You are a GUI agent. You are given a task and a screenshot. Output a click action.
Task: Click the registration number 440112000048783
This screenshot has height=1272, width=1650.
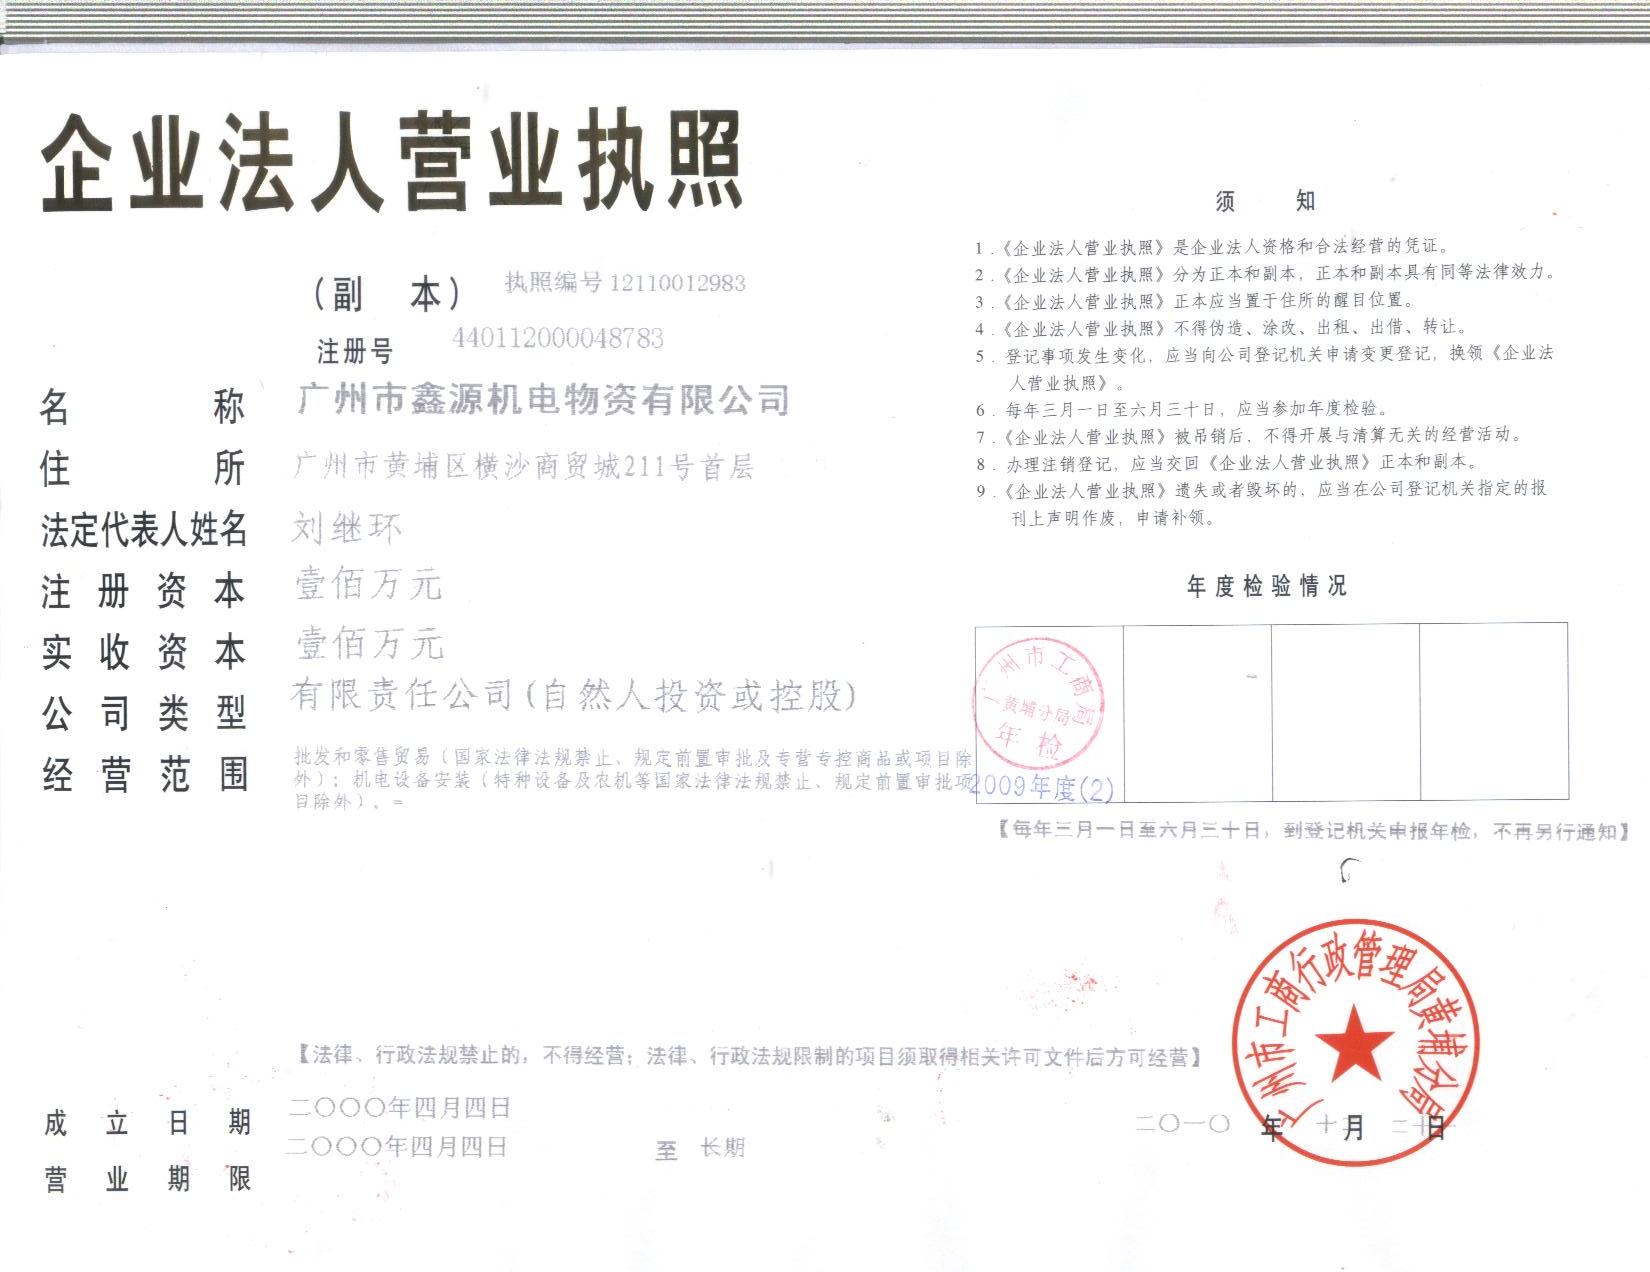pyautogui.click(x=558, y=339)
